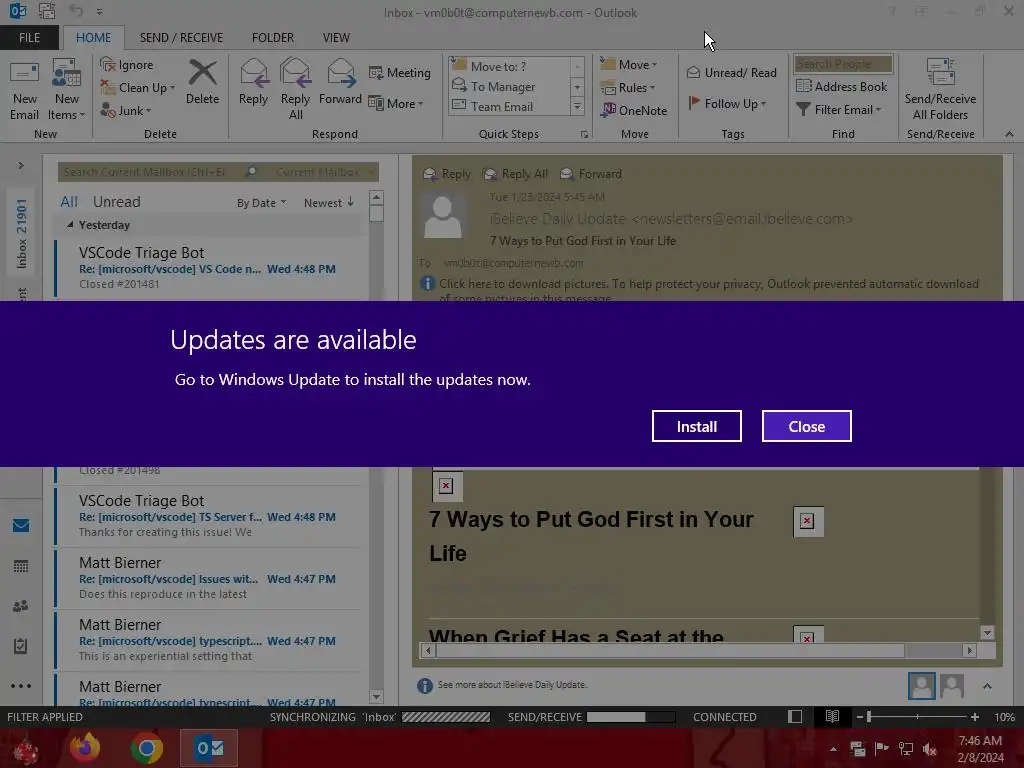Image resolution: width=1024 pixels, height=768 pixels.
Task: Ignore the selected conversation
Action: [x=127, y=65]
